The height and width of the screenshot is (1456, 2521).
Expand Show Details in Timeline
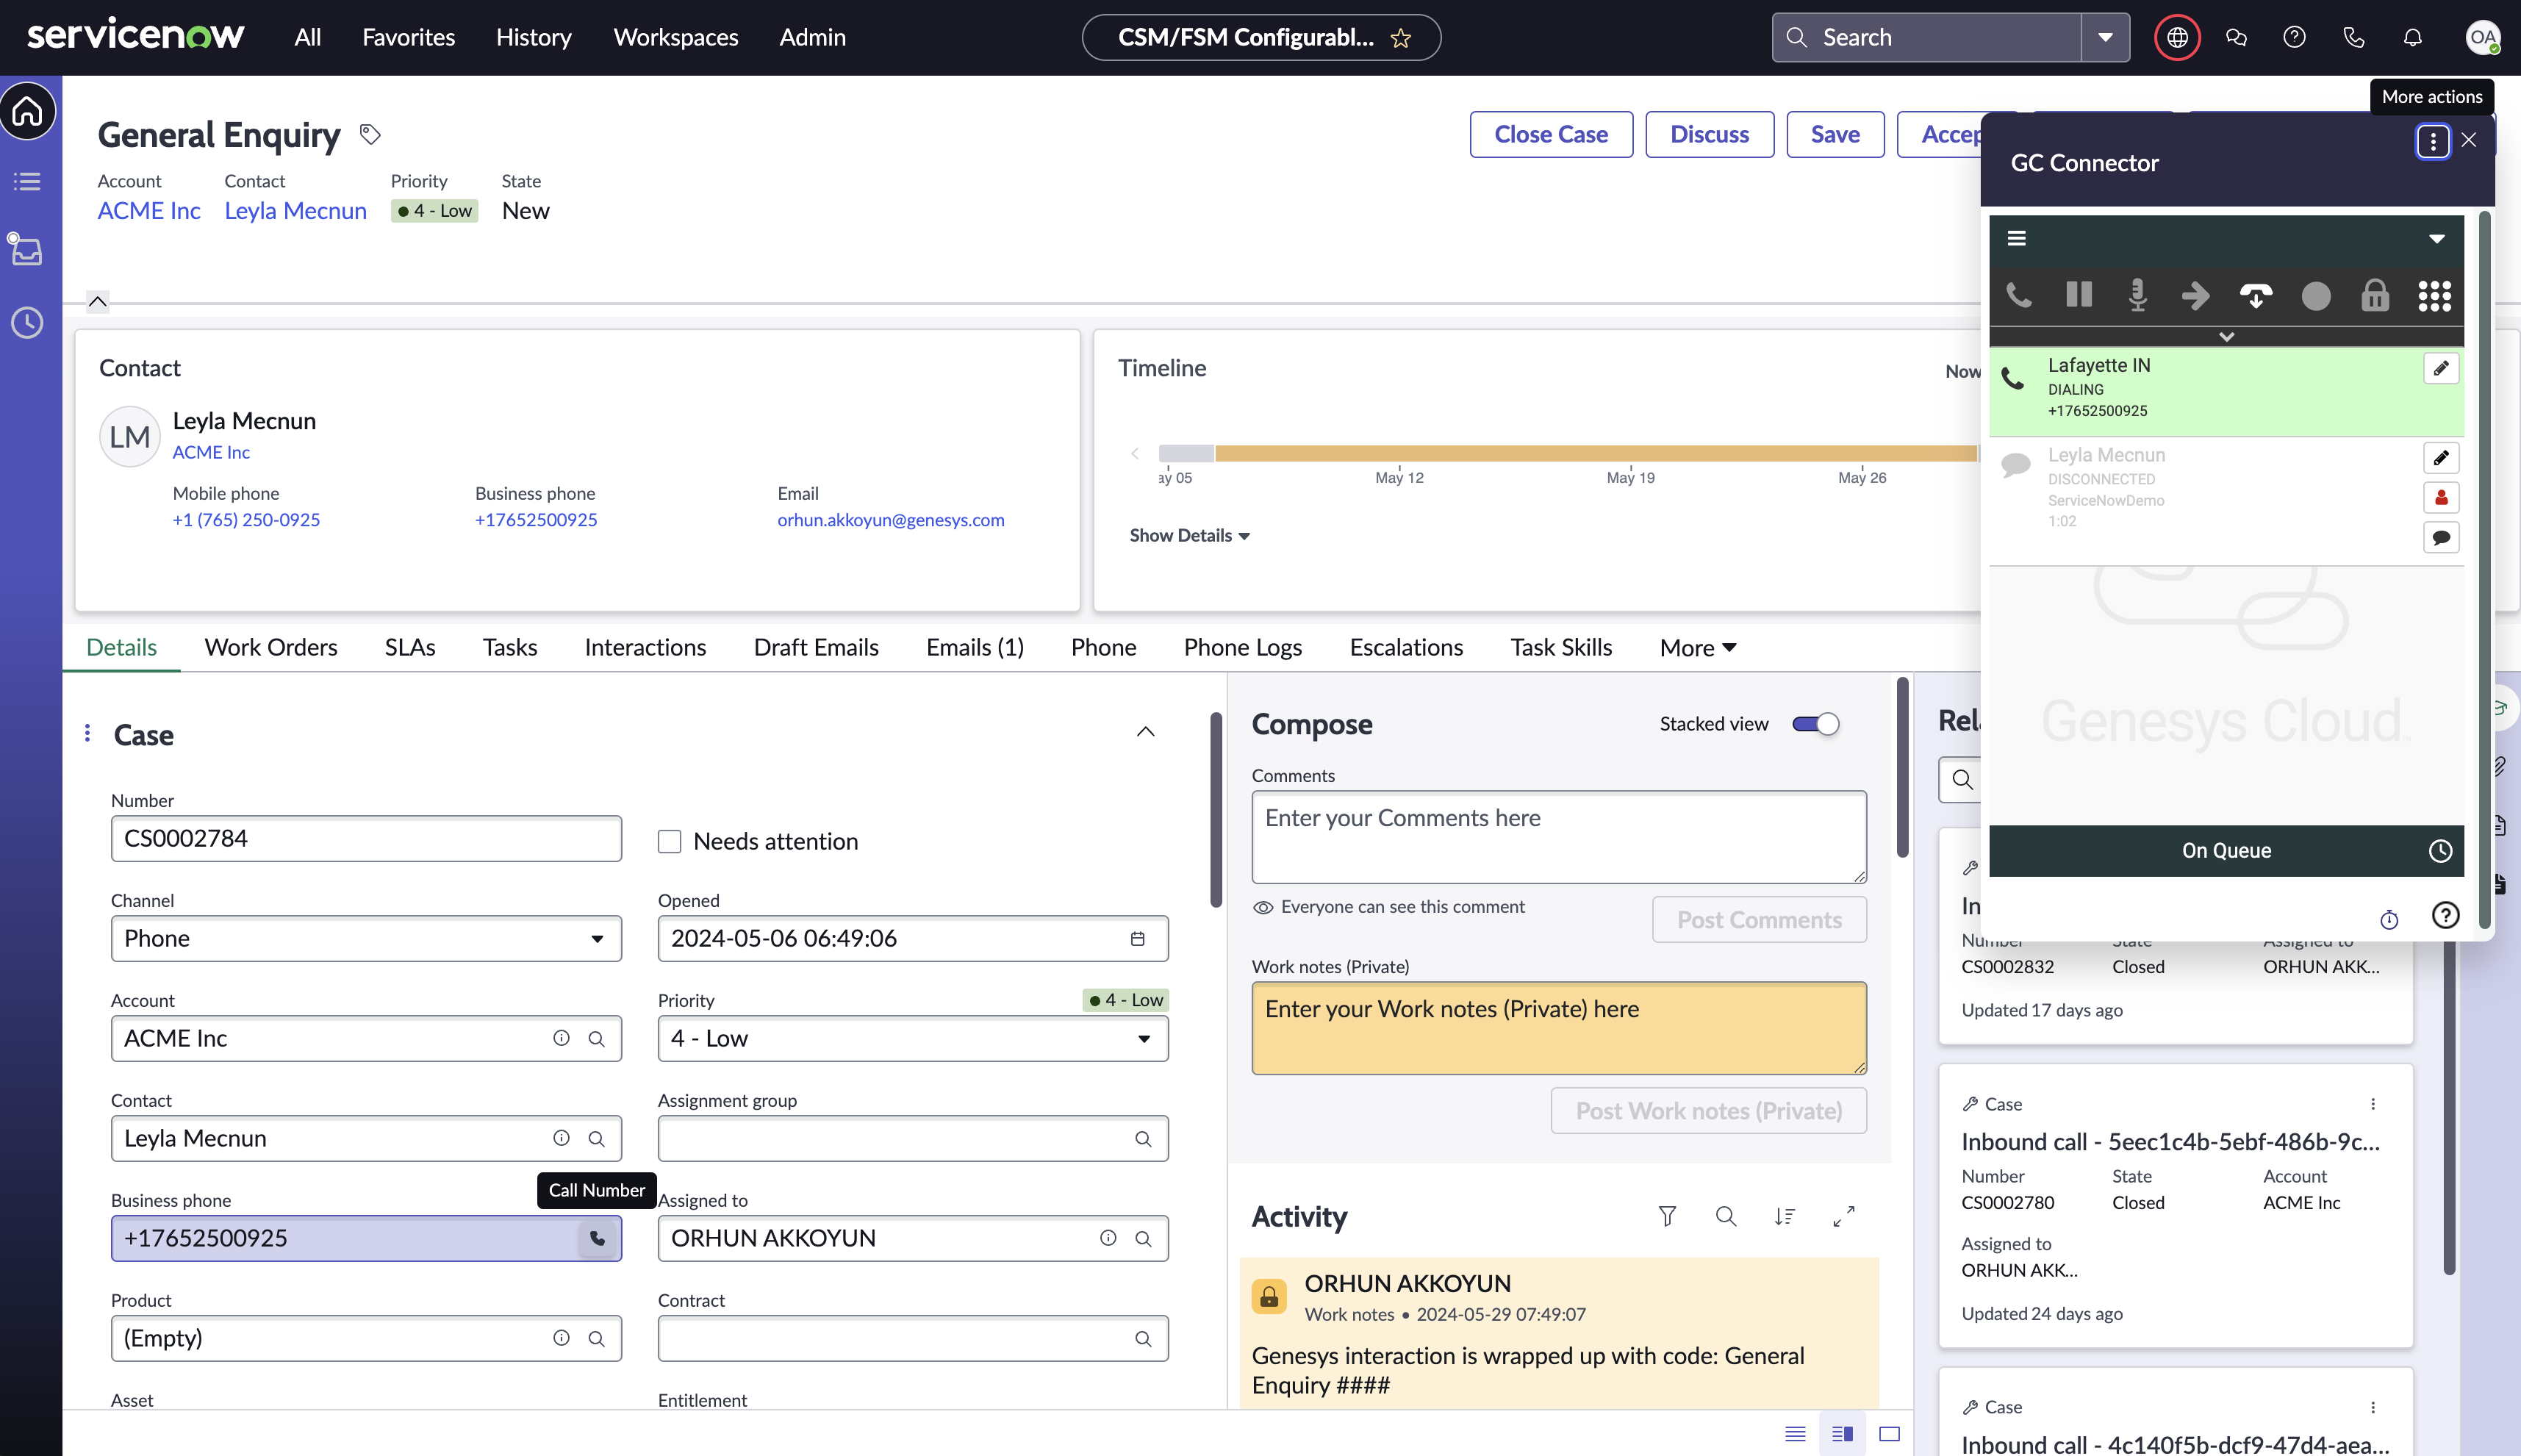(1189, 536)
